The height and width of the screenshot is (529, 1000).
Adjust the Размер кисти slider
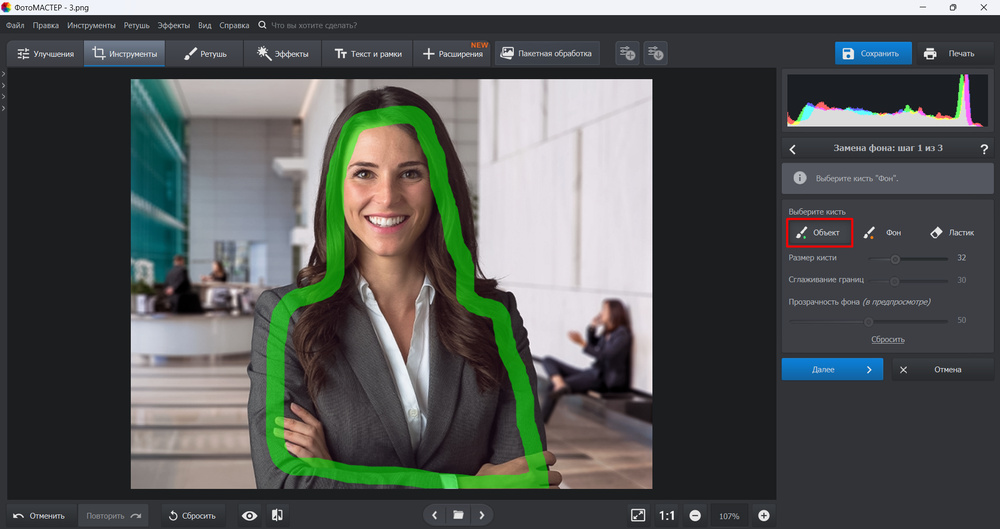pyautogui.click(x=895, y=258)
